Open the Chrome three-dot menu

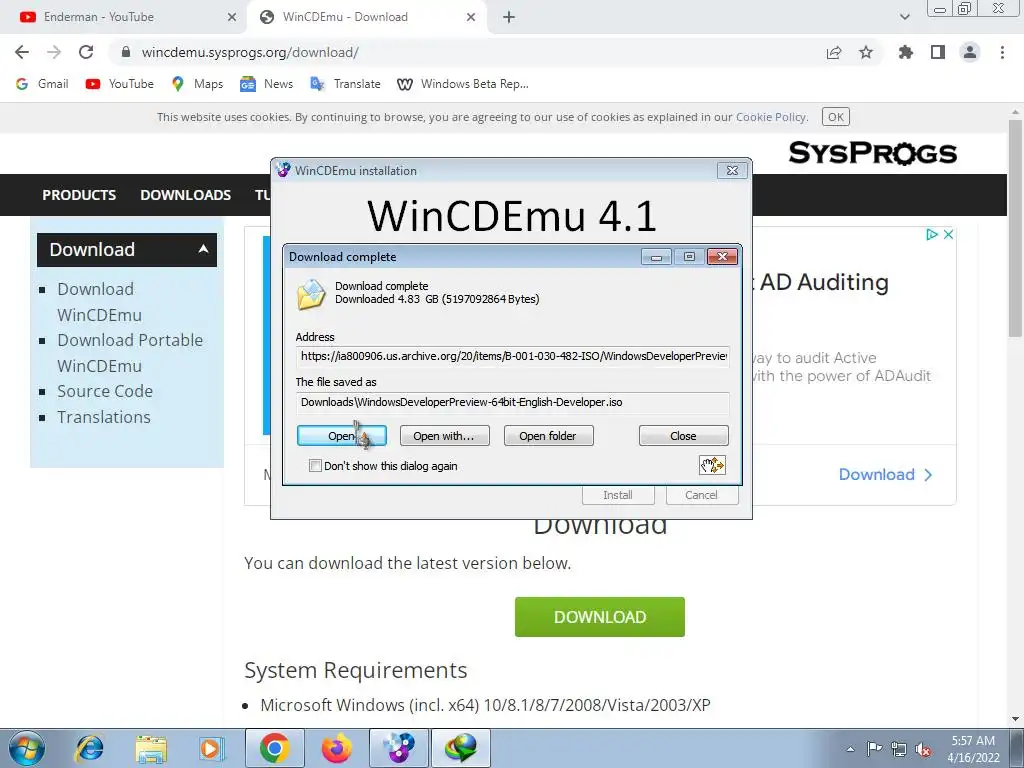coord(1002,52)
